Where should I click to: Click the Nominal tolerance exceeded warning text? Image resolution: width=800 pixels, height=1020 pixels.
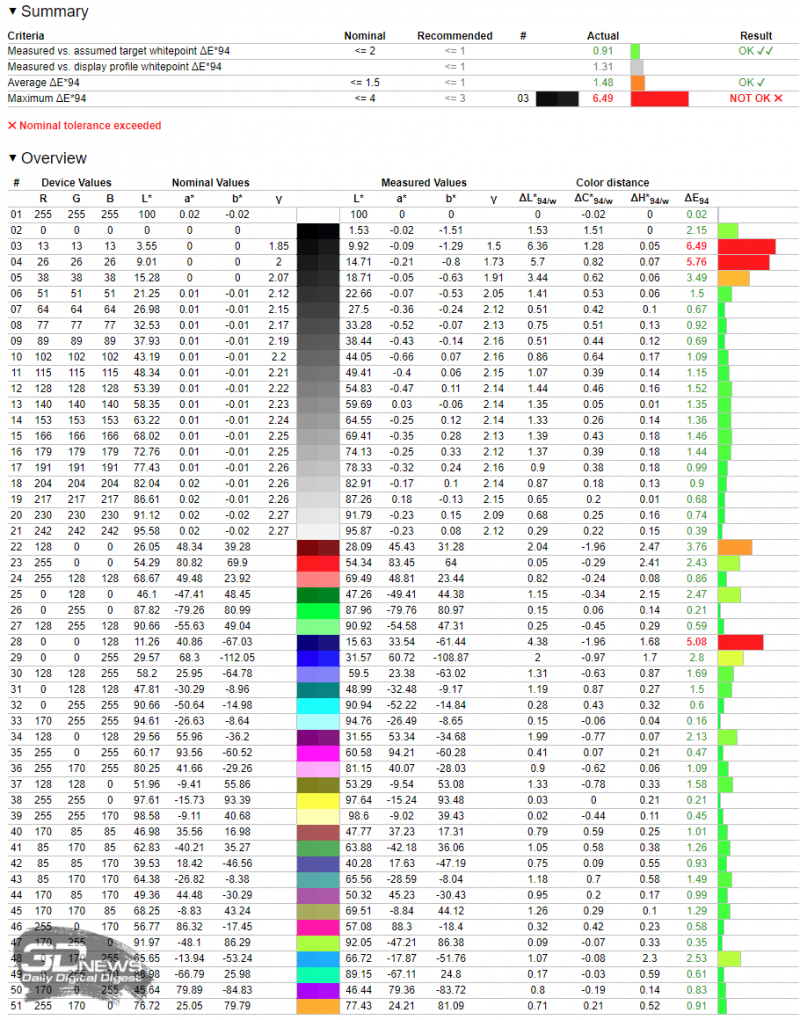(x=91, y=126)
